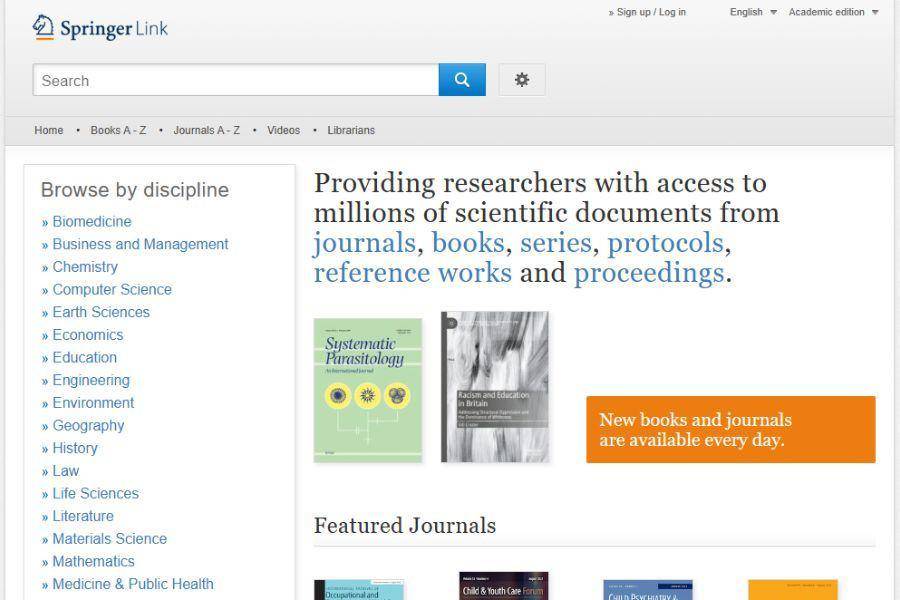The image size is (900, 600).
Task: Expand the English language dropdown
Action: [x=753, y=12]
